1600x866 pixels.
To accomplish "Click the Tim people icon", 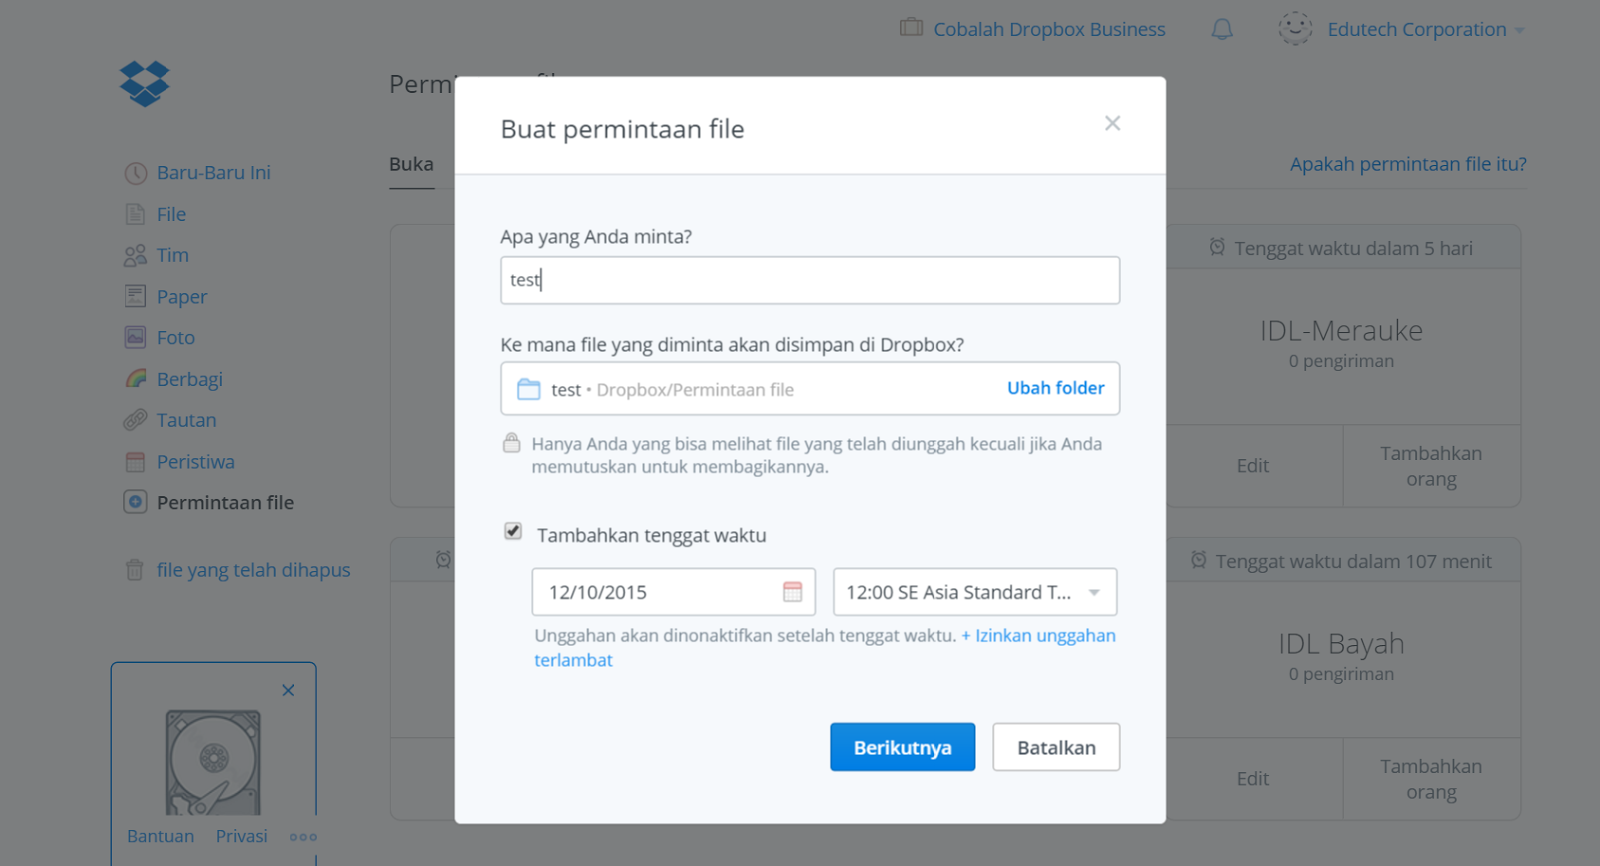I will tap(135, 256).
